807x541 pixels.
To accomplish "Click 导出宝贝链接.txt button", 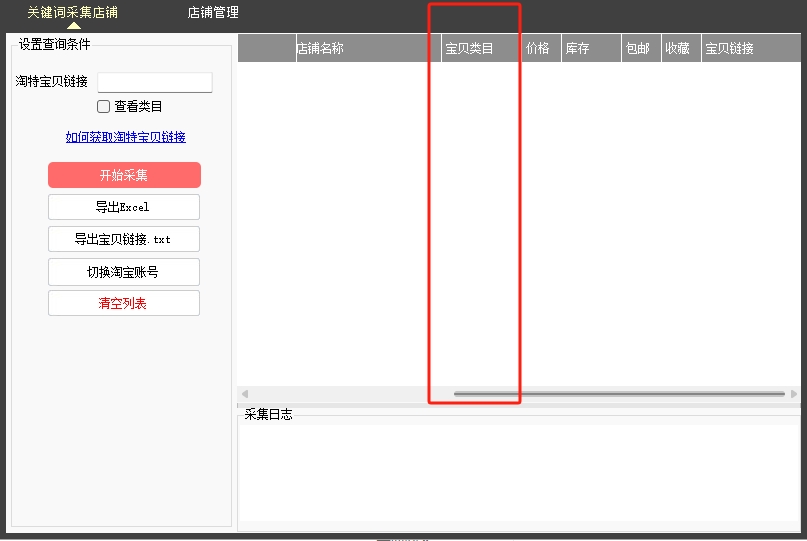I will [x=124, y=239].
